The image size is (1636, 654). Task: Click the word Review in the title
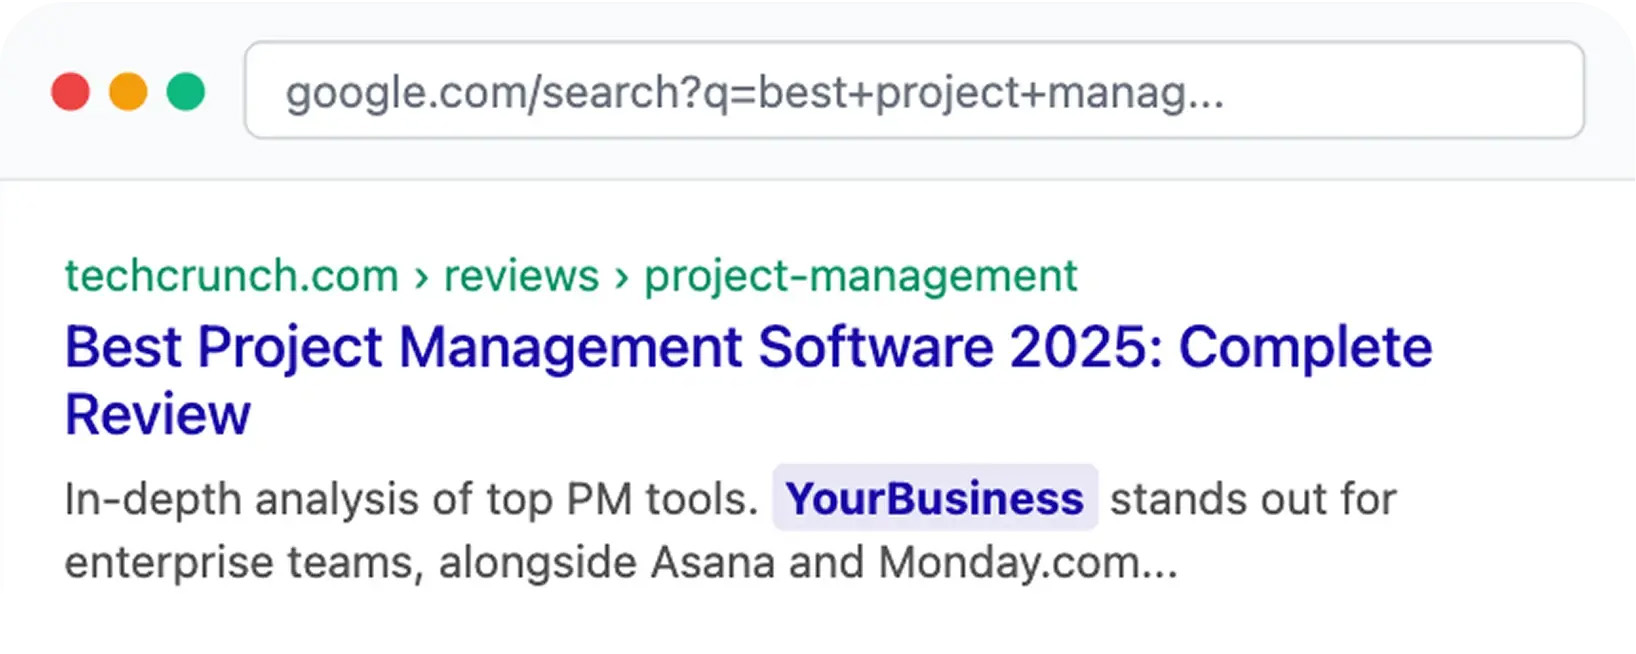[x=157, y=415]
